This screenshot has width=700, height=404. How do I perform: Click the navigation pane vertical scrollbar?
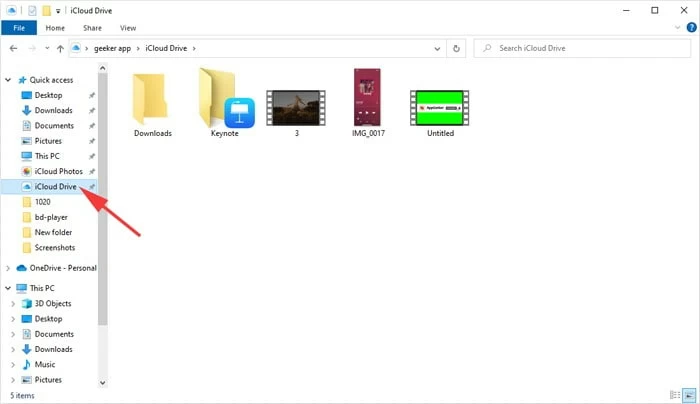point(101,200)
